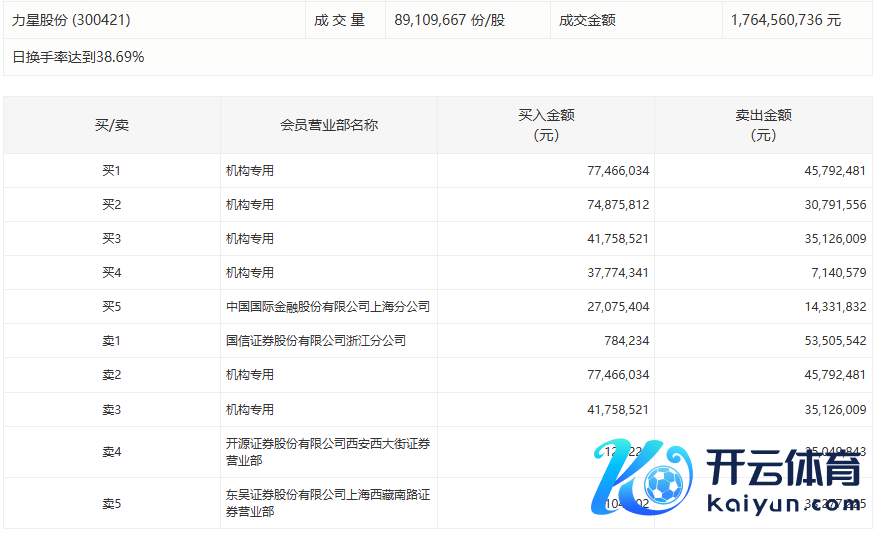Viewport: 876px width, 537px height.
Task: Open 开源证券 西安西大街证券营业部 entry
Action: (x=327, y=452)
